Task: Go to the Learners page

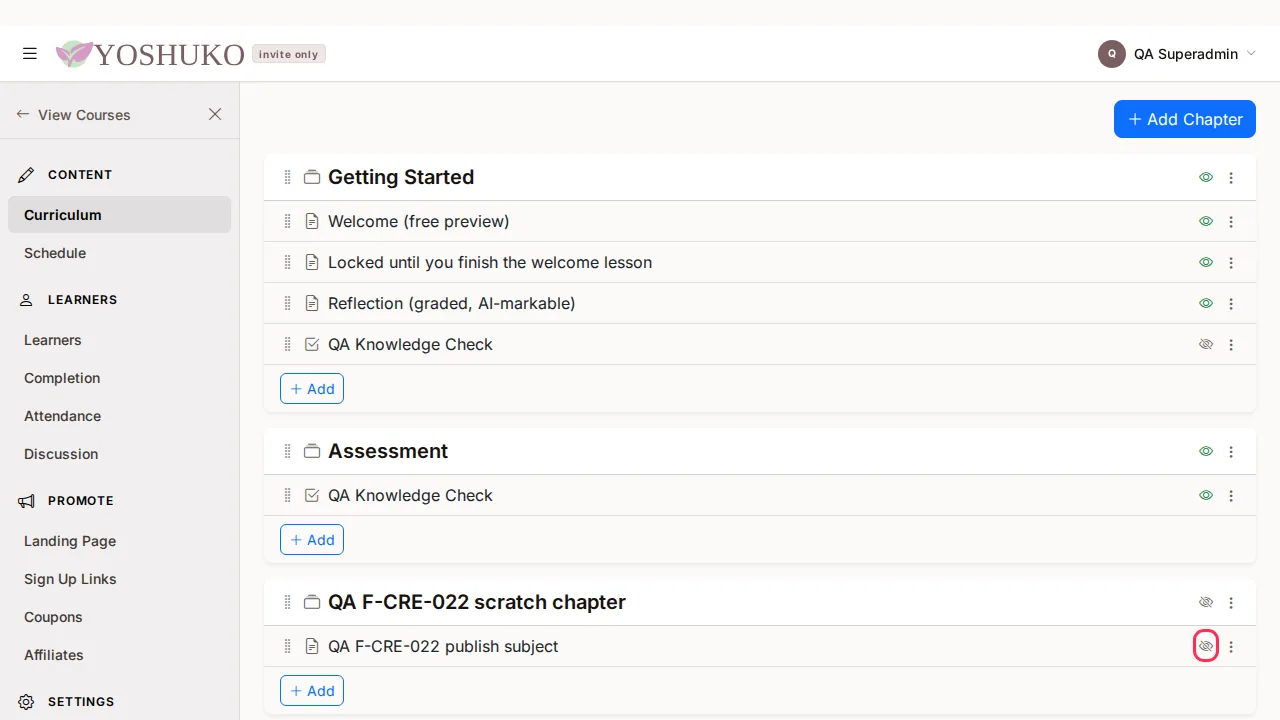Action: click(119, 340)
